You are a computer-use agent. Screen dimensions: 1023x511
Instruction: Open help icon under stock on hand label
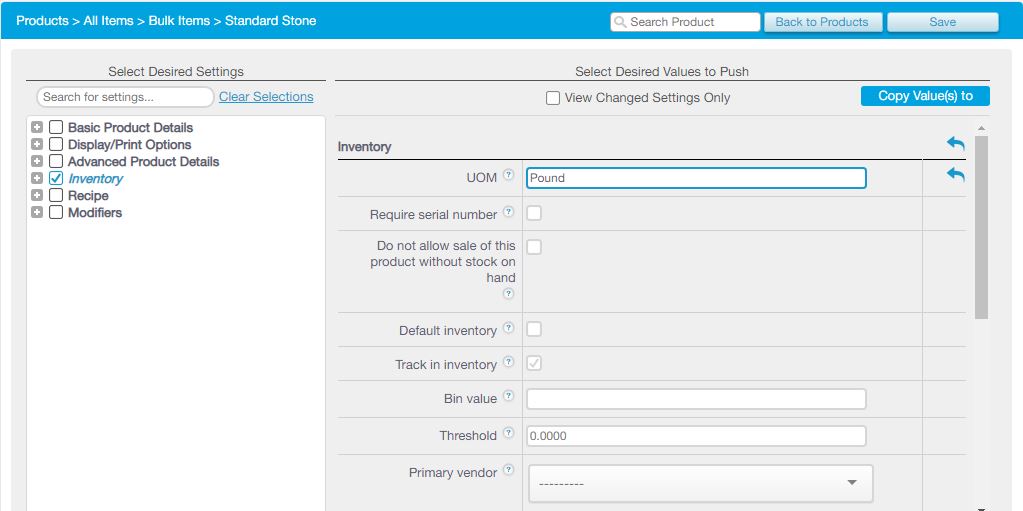tap(509, 294)
